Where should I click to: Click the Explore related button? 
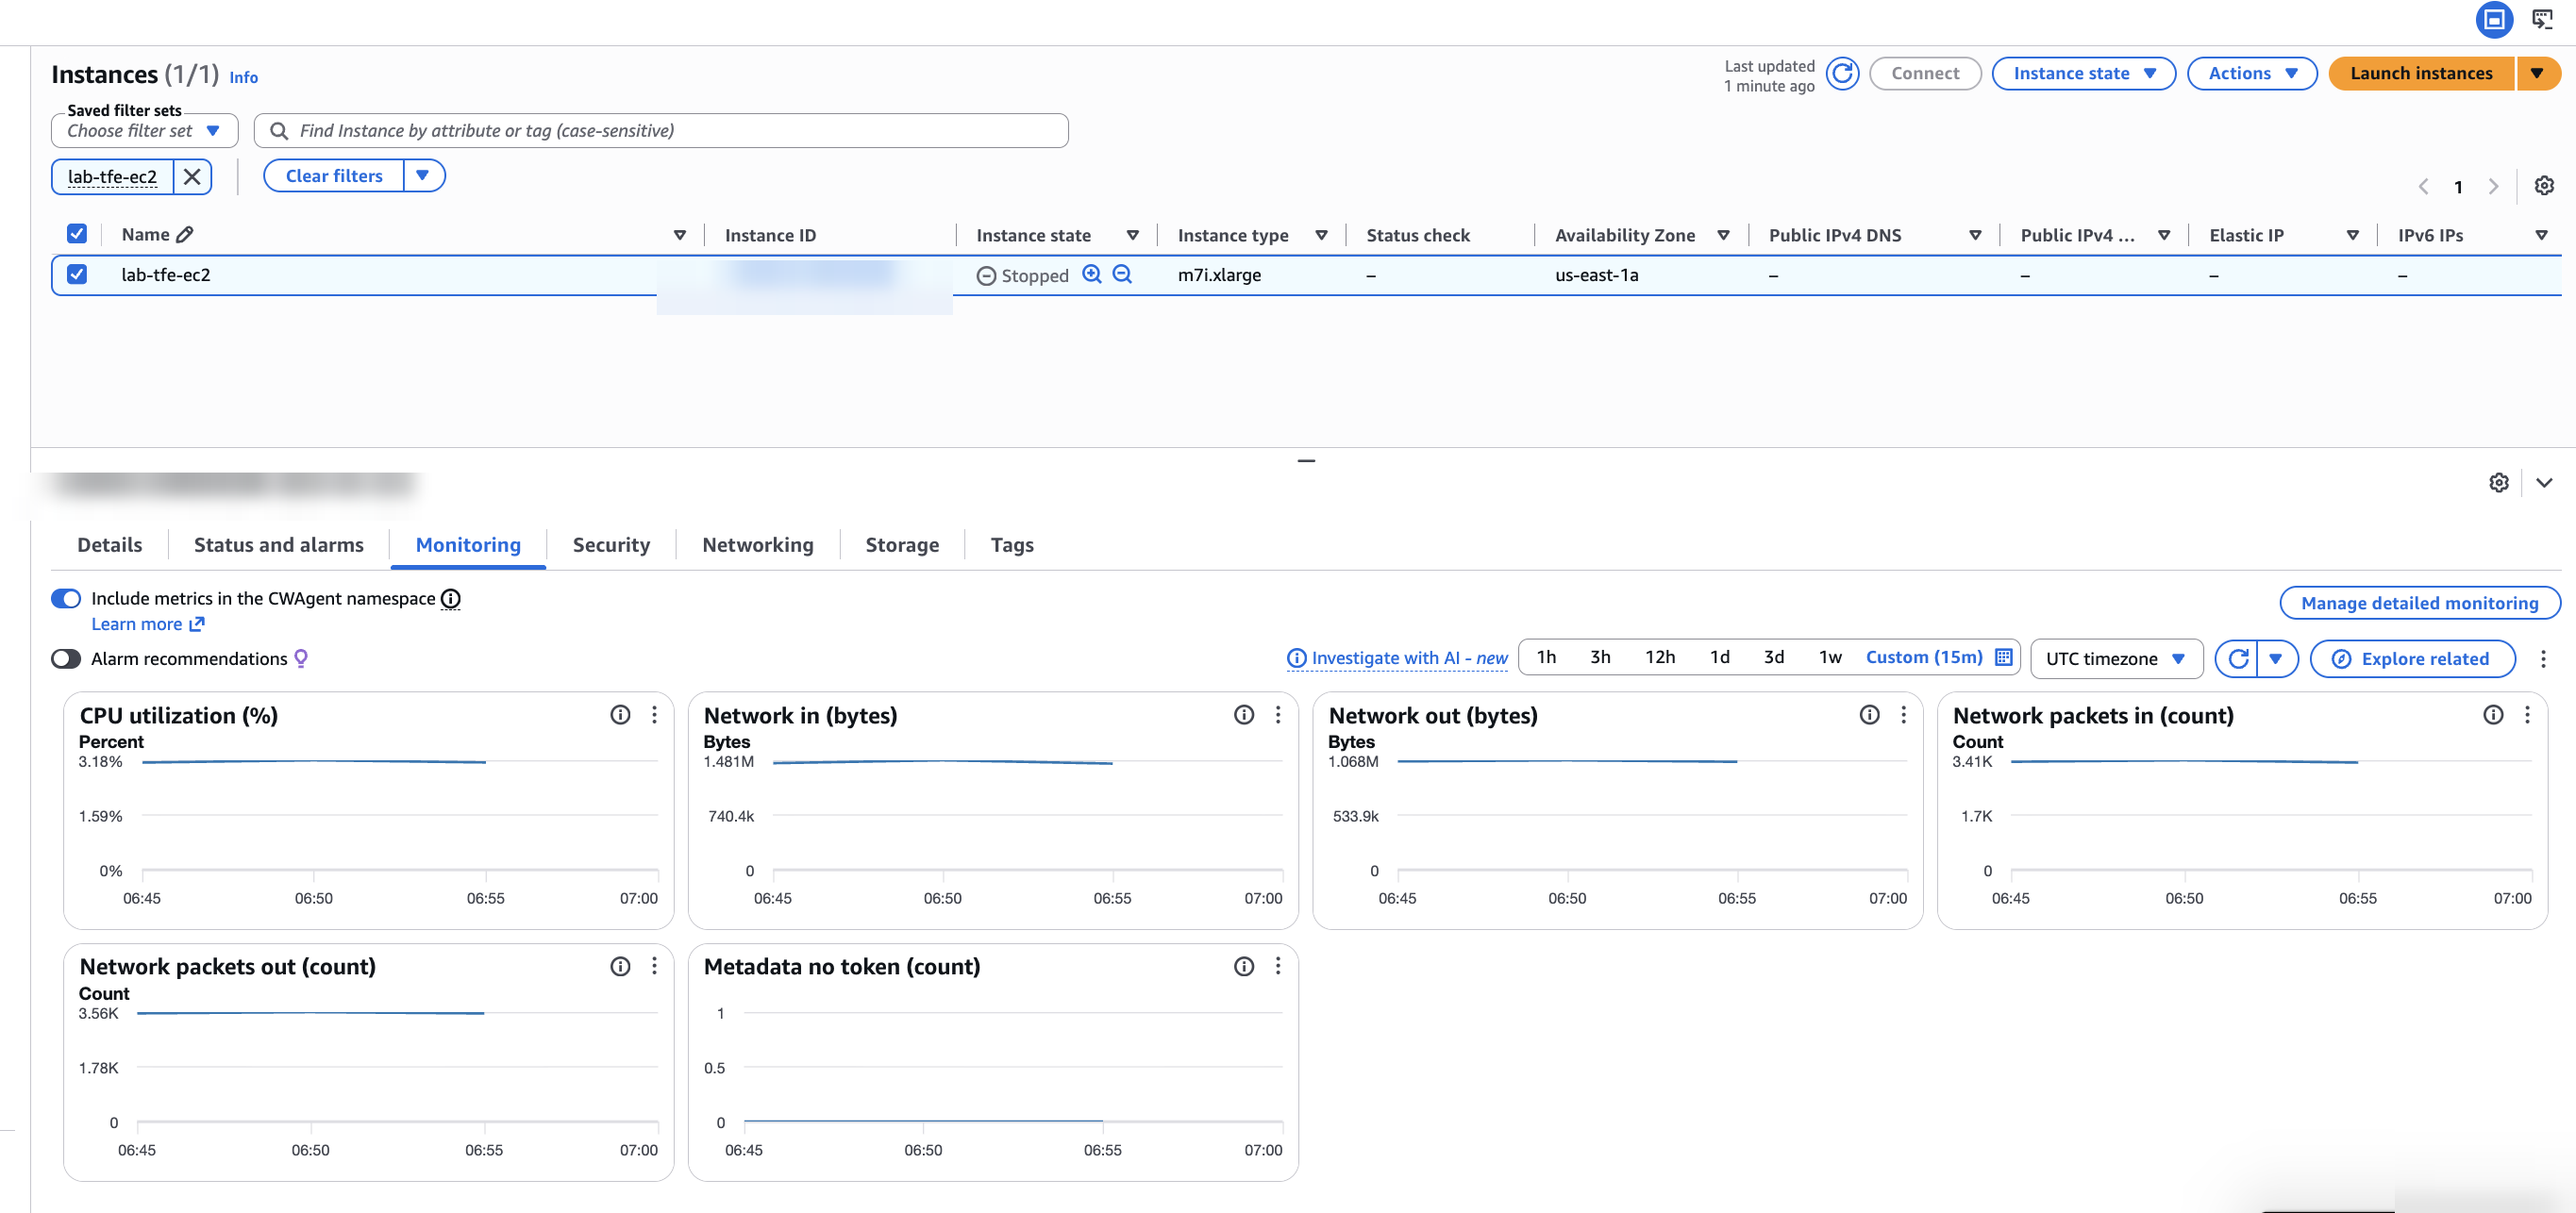[2412, 659]
